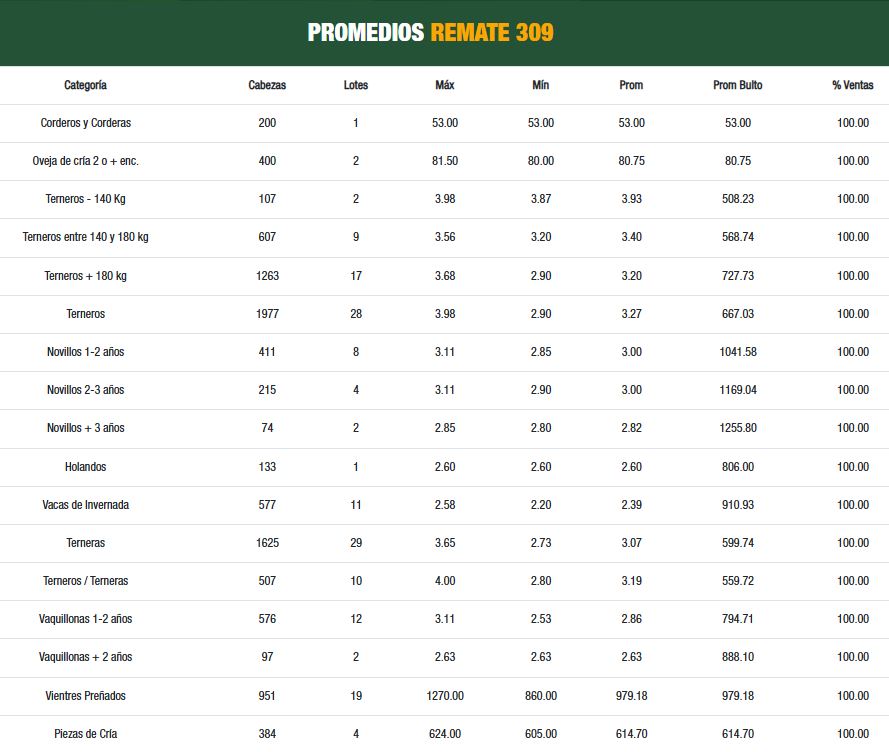Select the "Vaquillonas + 2 años" row label
This screenshot has height=752, width=889.
(x=85, y=657)
